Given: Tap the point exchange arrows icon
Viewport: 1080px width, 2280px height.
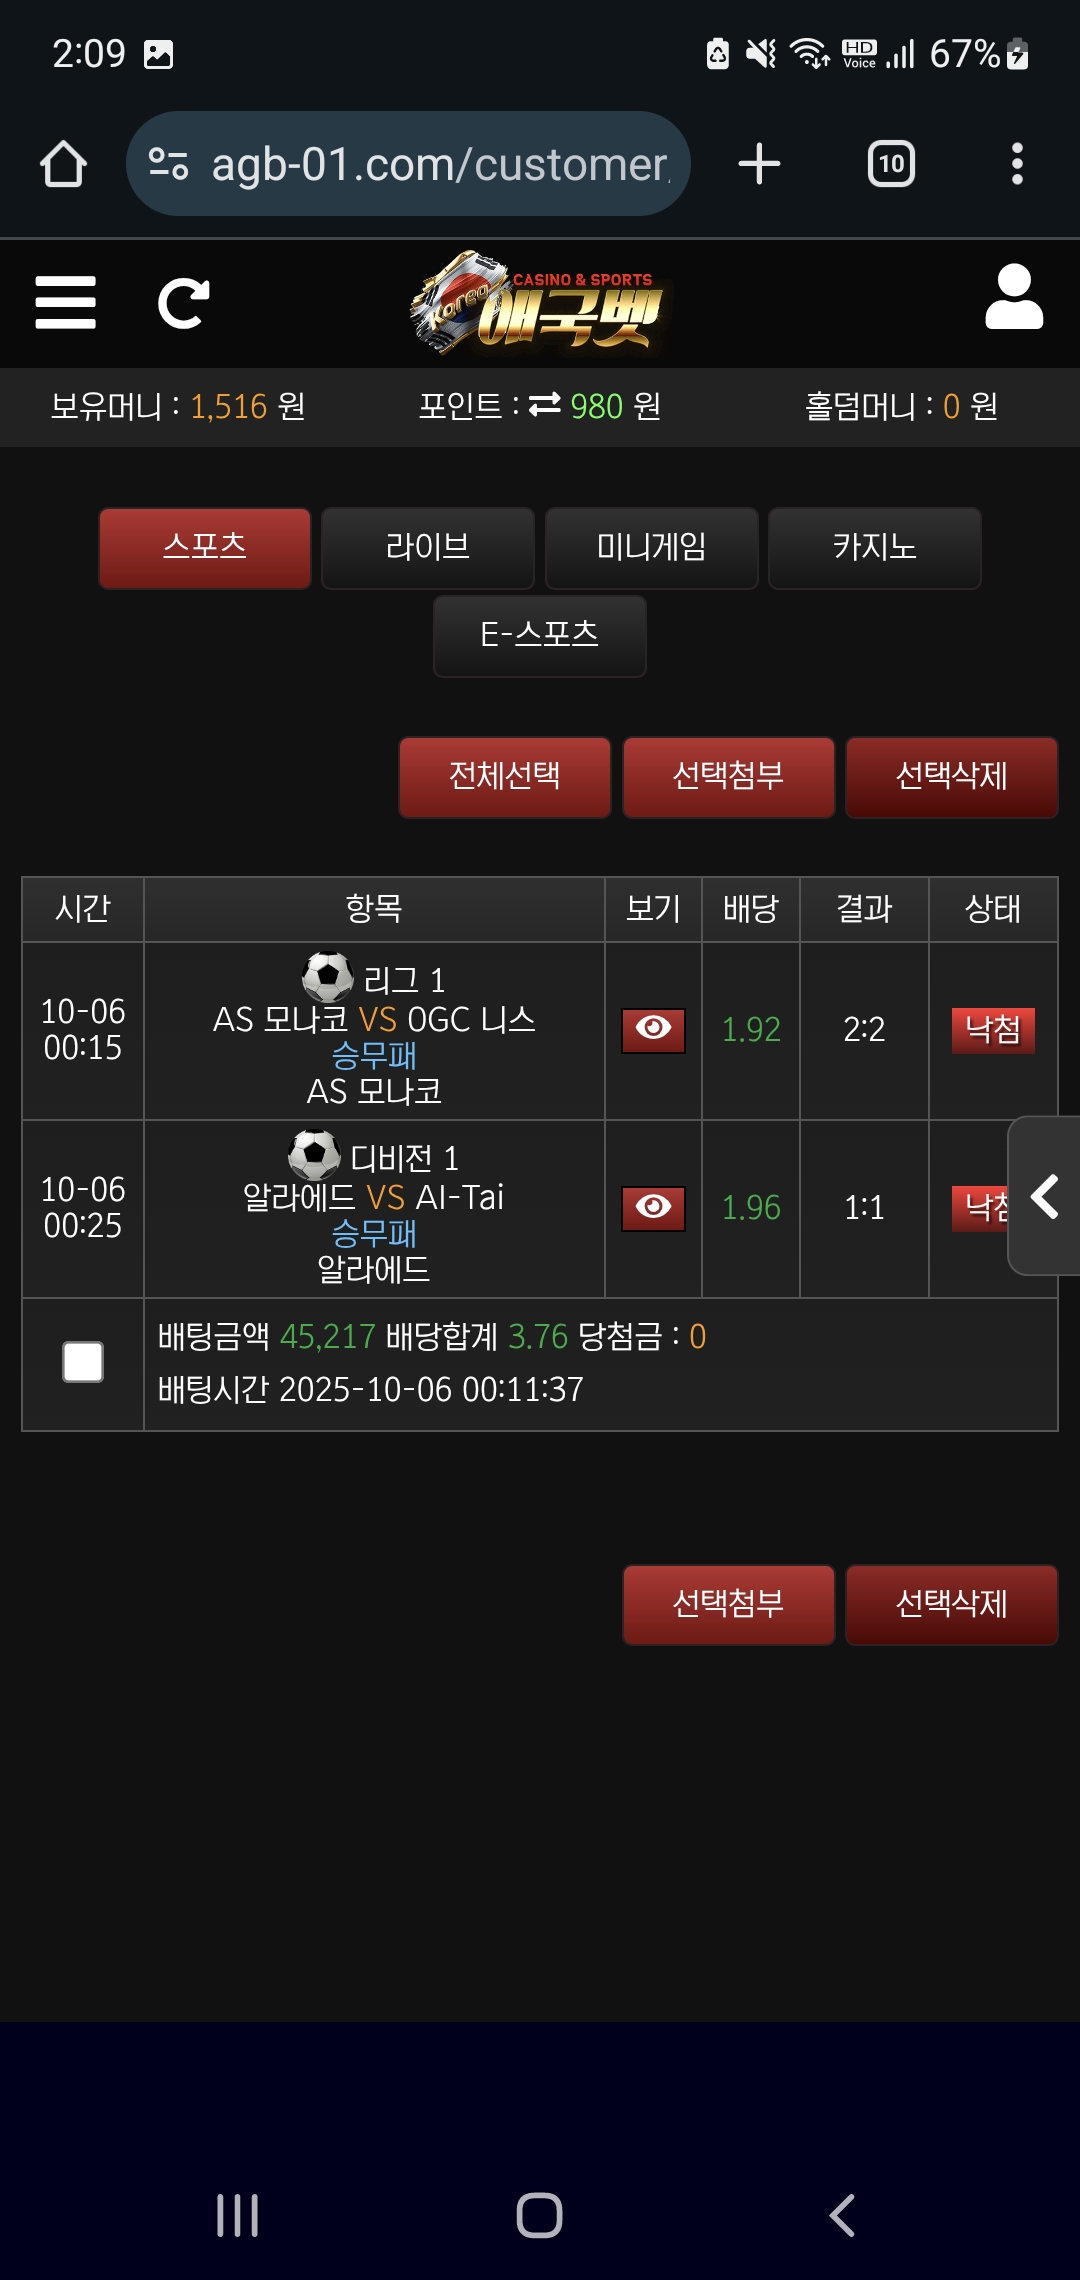Looking at the screenshot, I should pyautogui.click(x=545, y=405).
